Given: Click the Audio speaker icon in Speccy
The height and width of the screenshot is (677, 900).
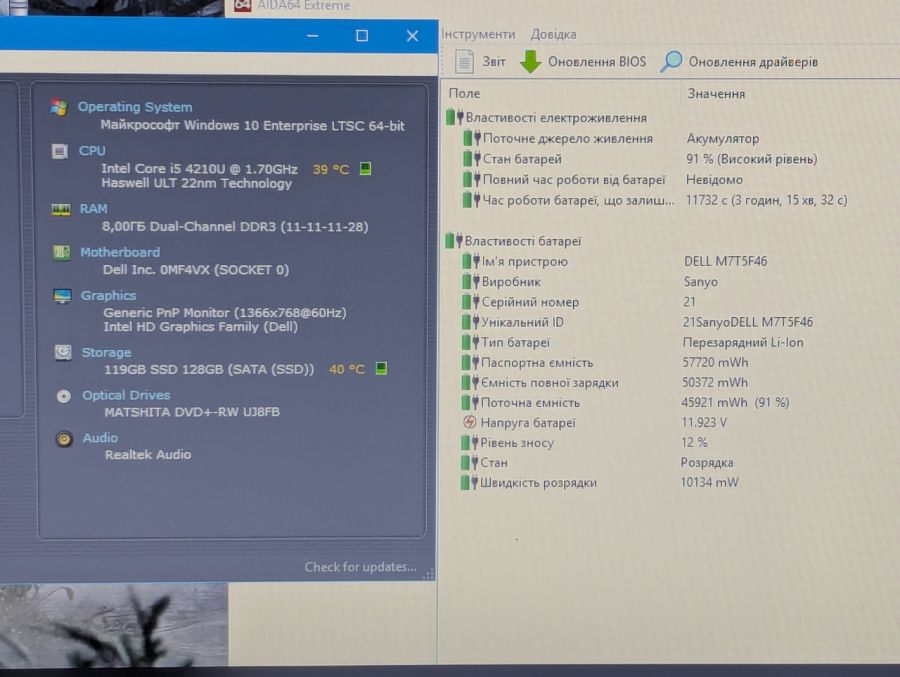Looking at the screenshot, I should 64,439.
